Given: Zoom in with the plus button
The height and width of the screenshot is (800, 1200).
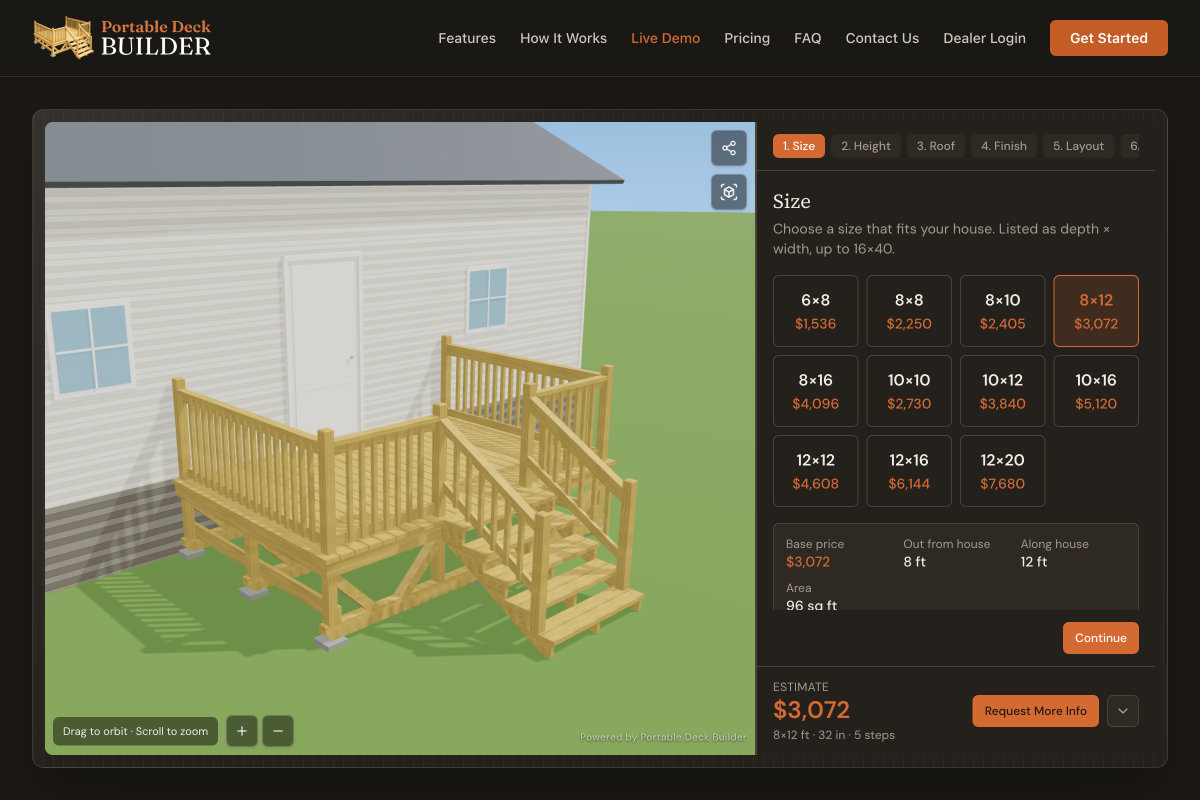Looking at the screenshot, I should click(242, 731).
